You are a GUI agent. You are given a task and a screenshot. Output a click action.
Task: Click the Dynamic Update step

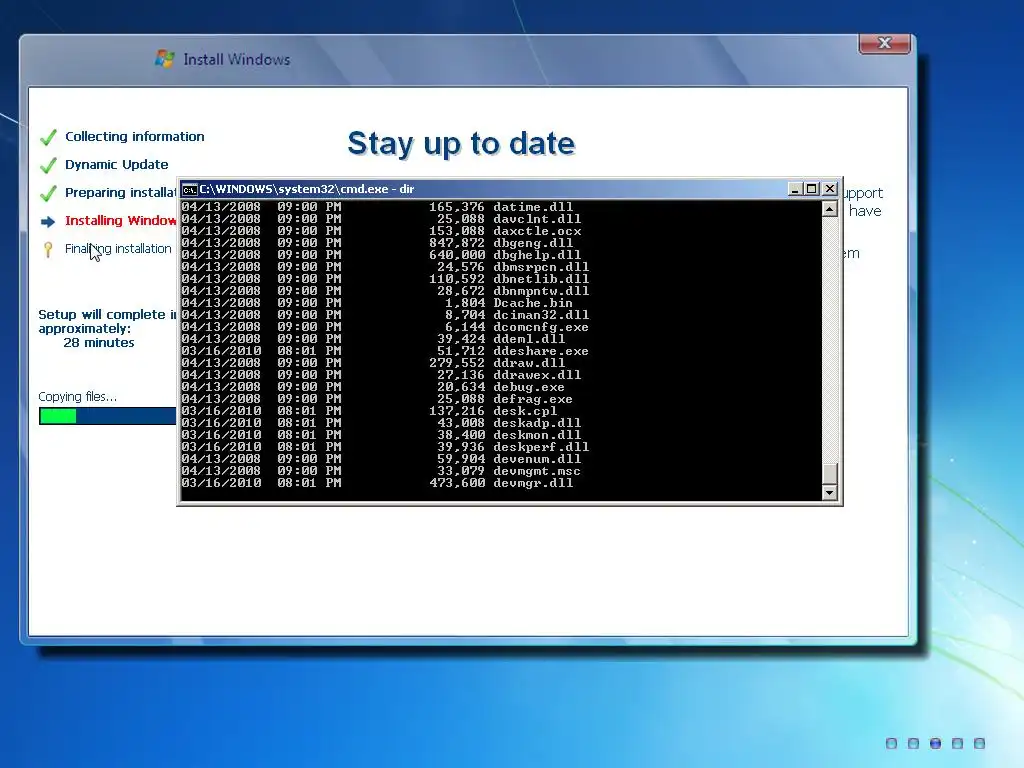(116, 165)
